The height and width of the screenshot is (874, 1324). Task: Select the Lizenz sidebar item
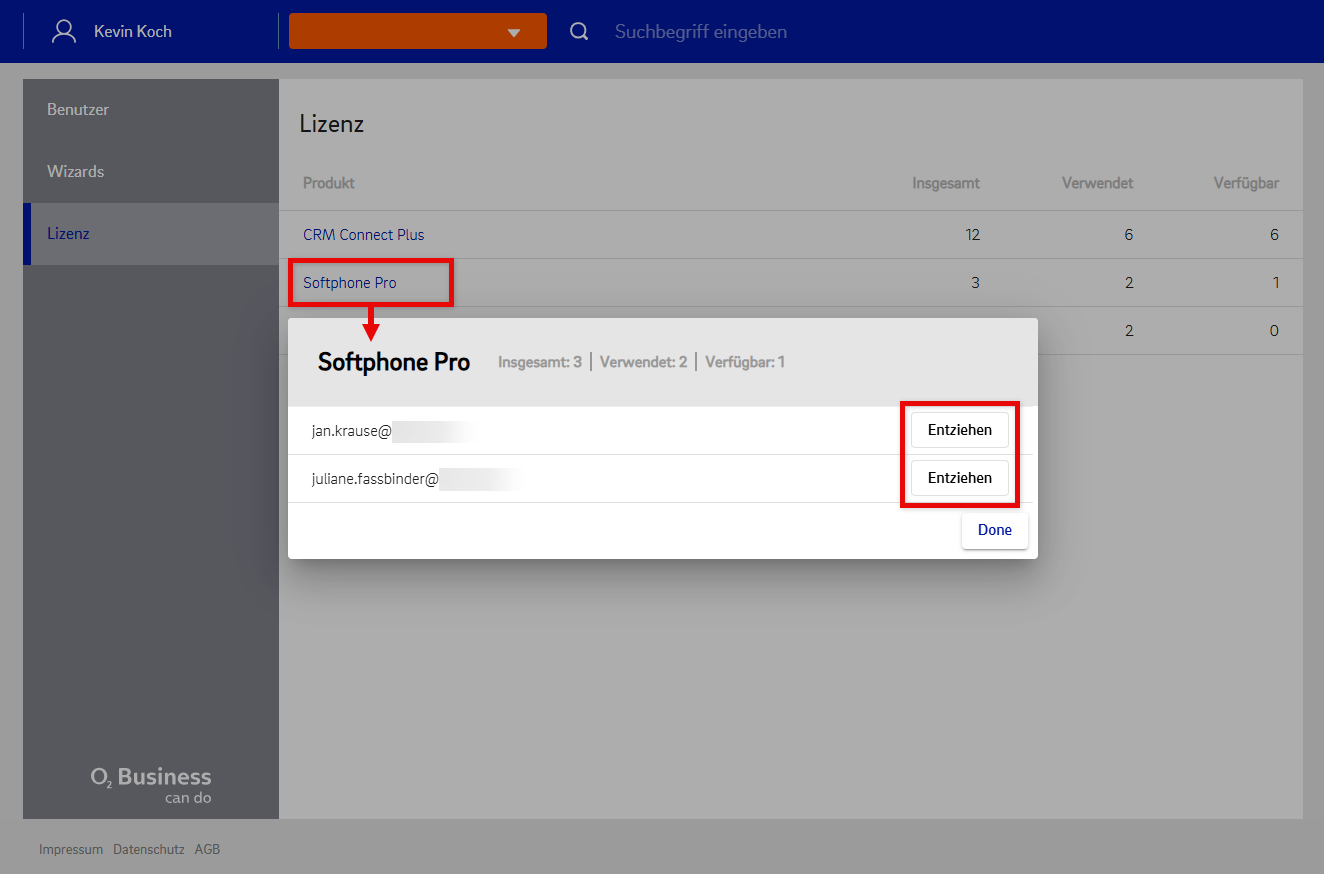pos(68,233)
